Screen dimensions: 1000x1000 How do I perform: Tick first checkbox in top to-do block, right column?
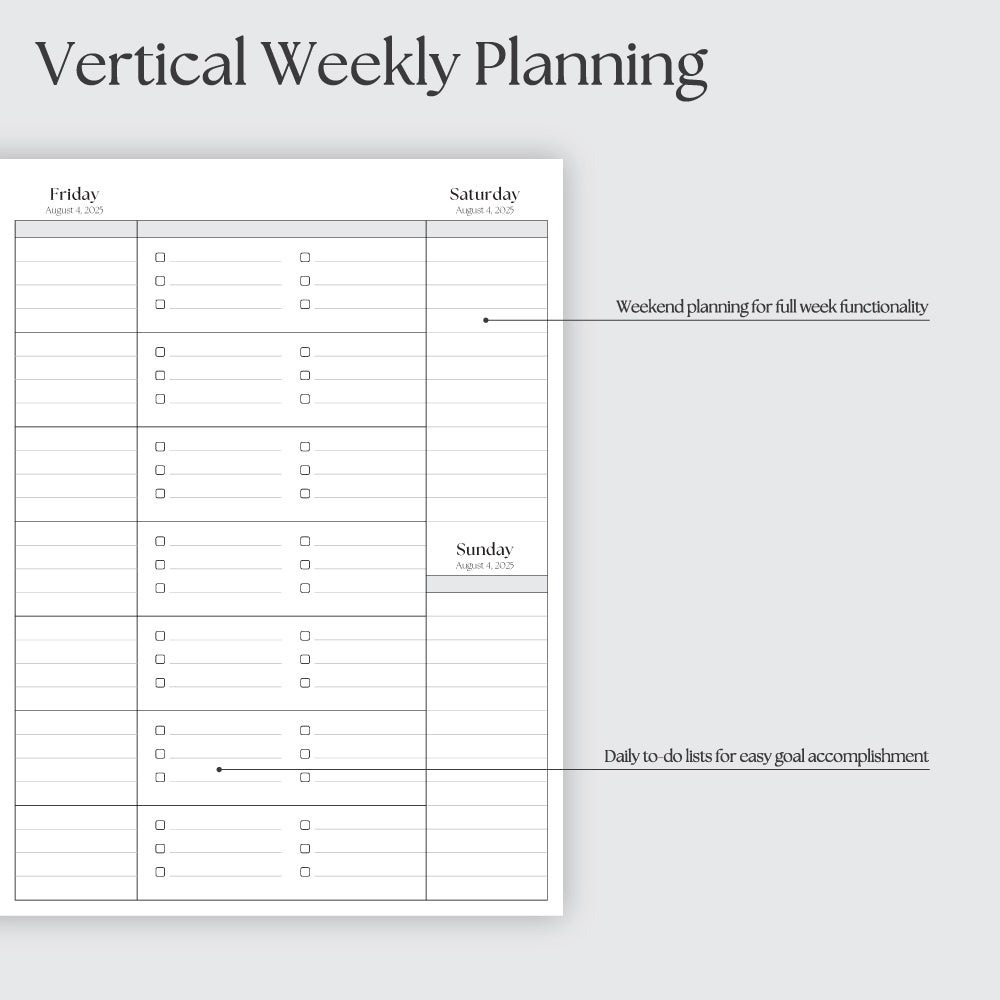click(x=305, y=257)
